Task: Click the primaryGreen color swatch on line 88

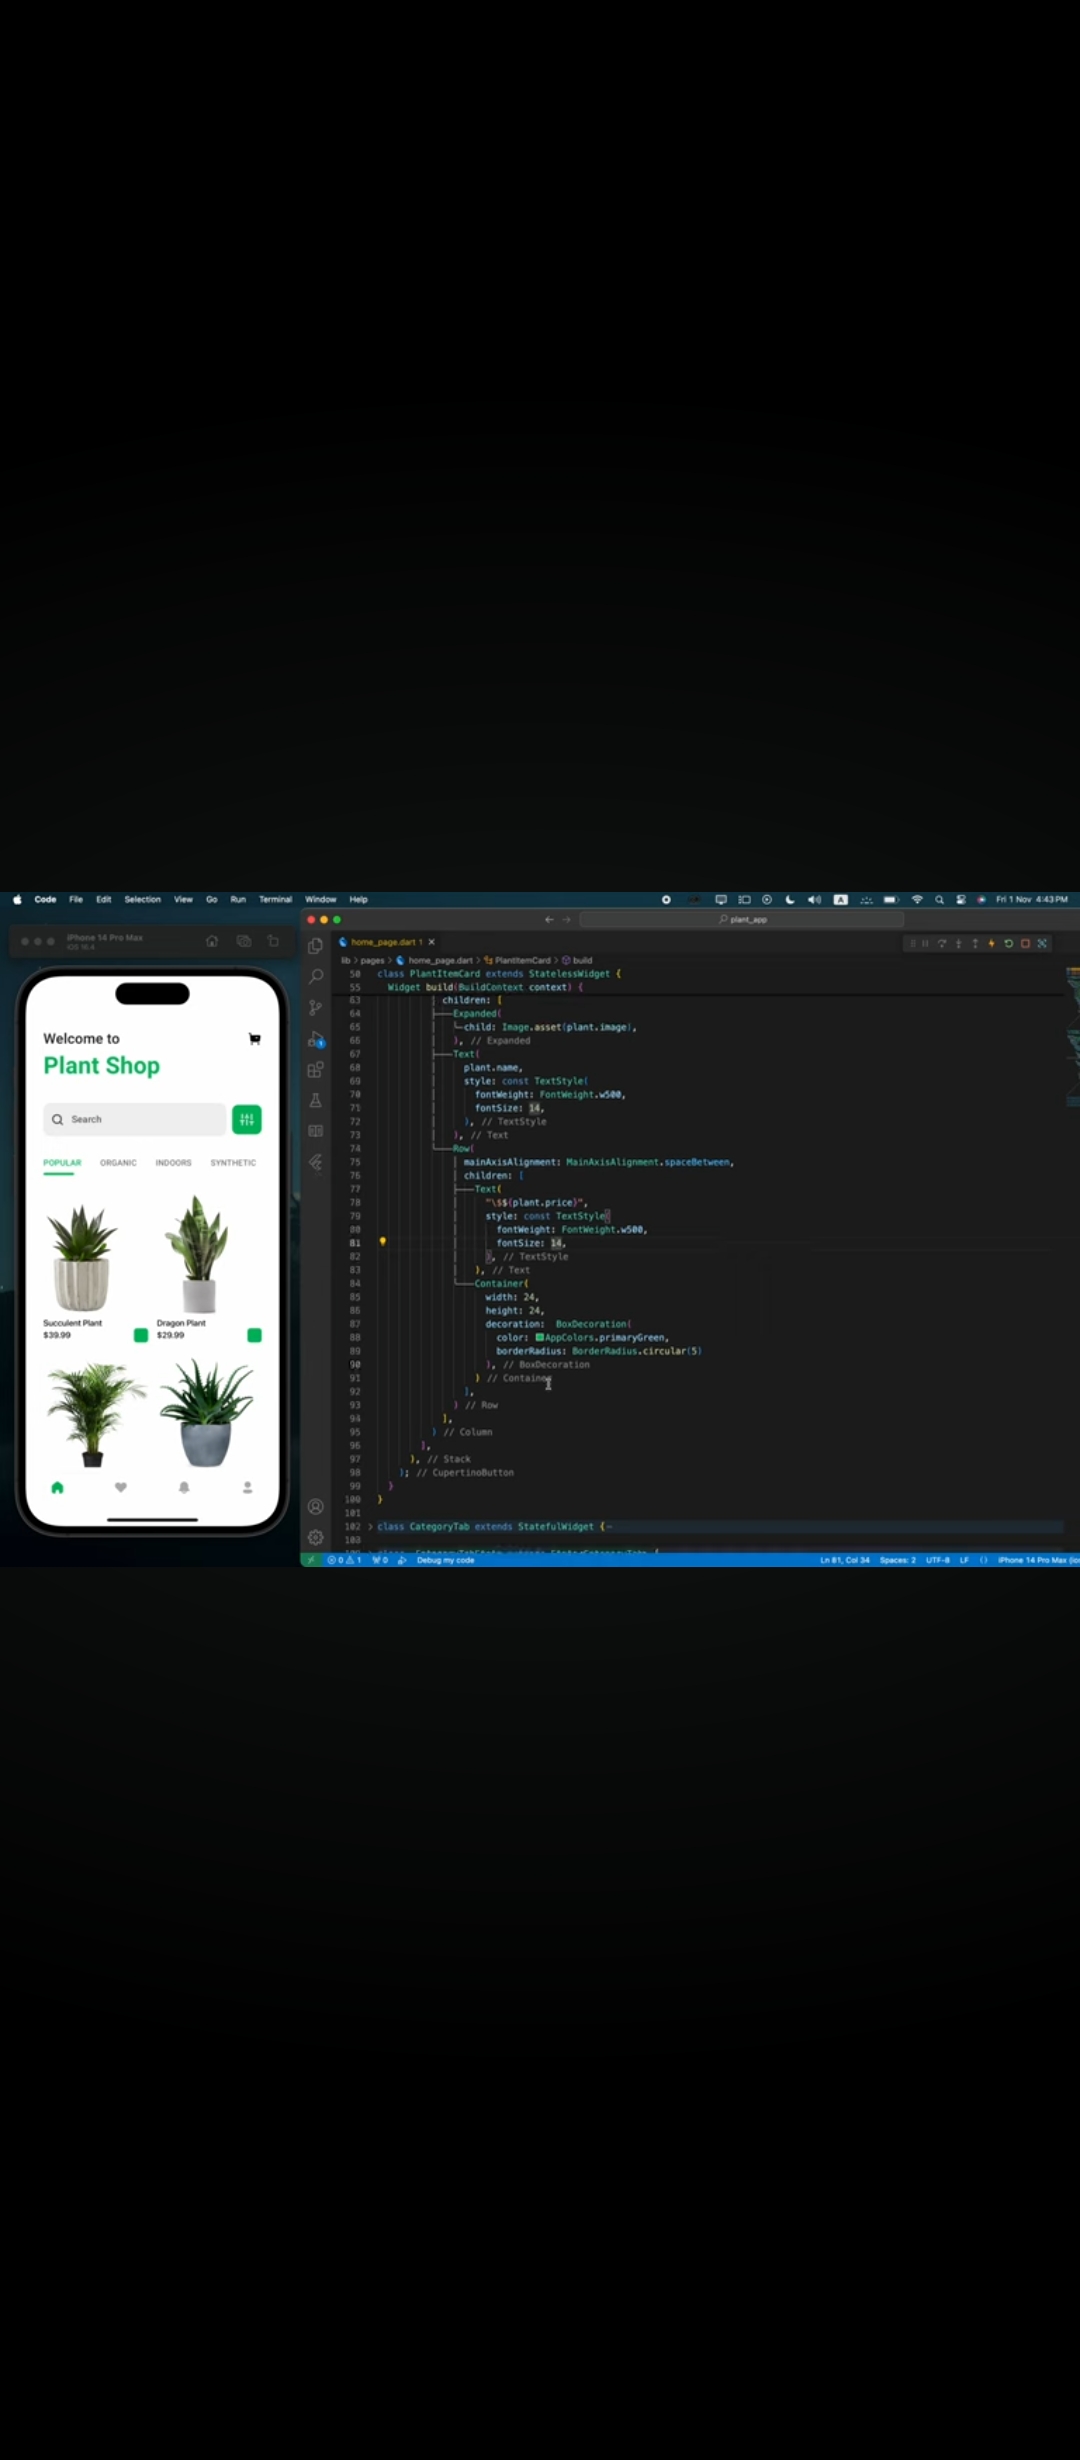Action: 540,1337
